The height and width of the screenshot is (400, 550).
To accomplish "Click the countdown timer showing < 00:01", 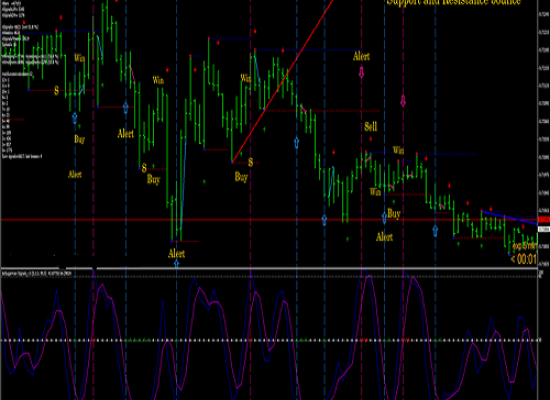I will click(x=523, y=259).
